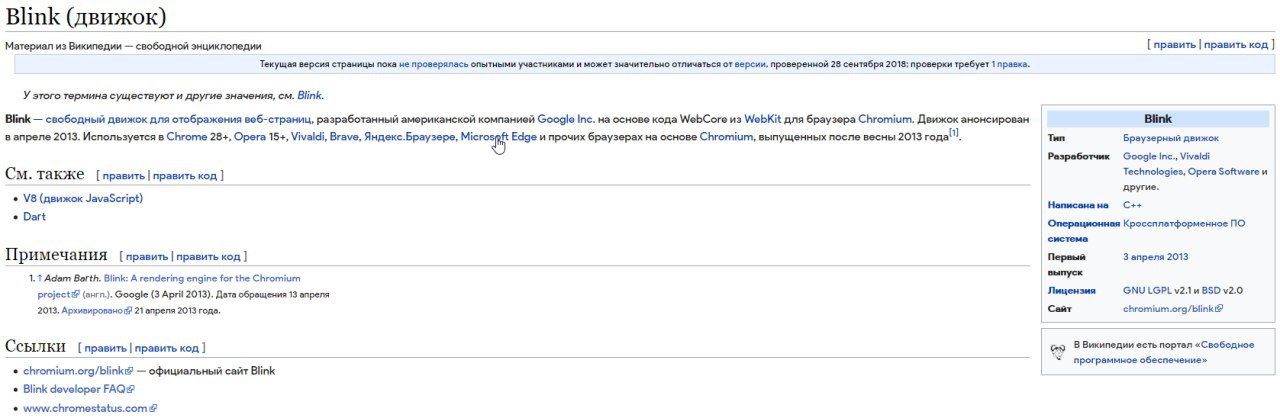Click the "1 правка" link in the notice
Image resolution: width=1280 pixels, height=418 pixels.
pyautogui.click(x=1009, y=64)
